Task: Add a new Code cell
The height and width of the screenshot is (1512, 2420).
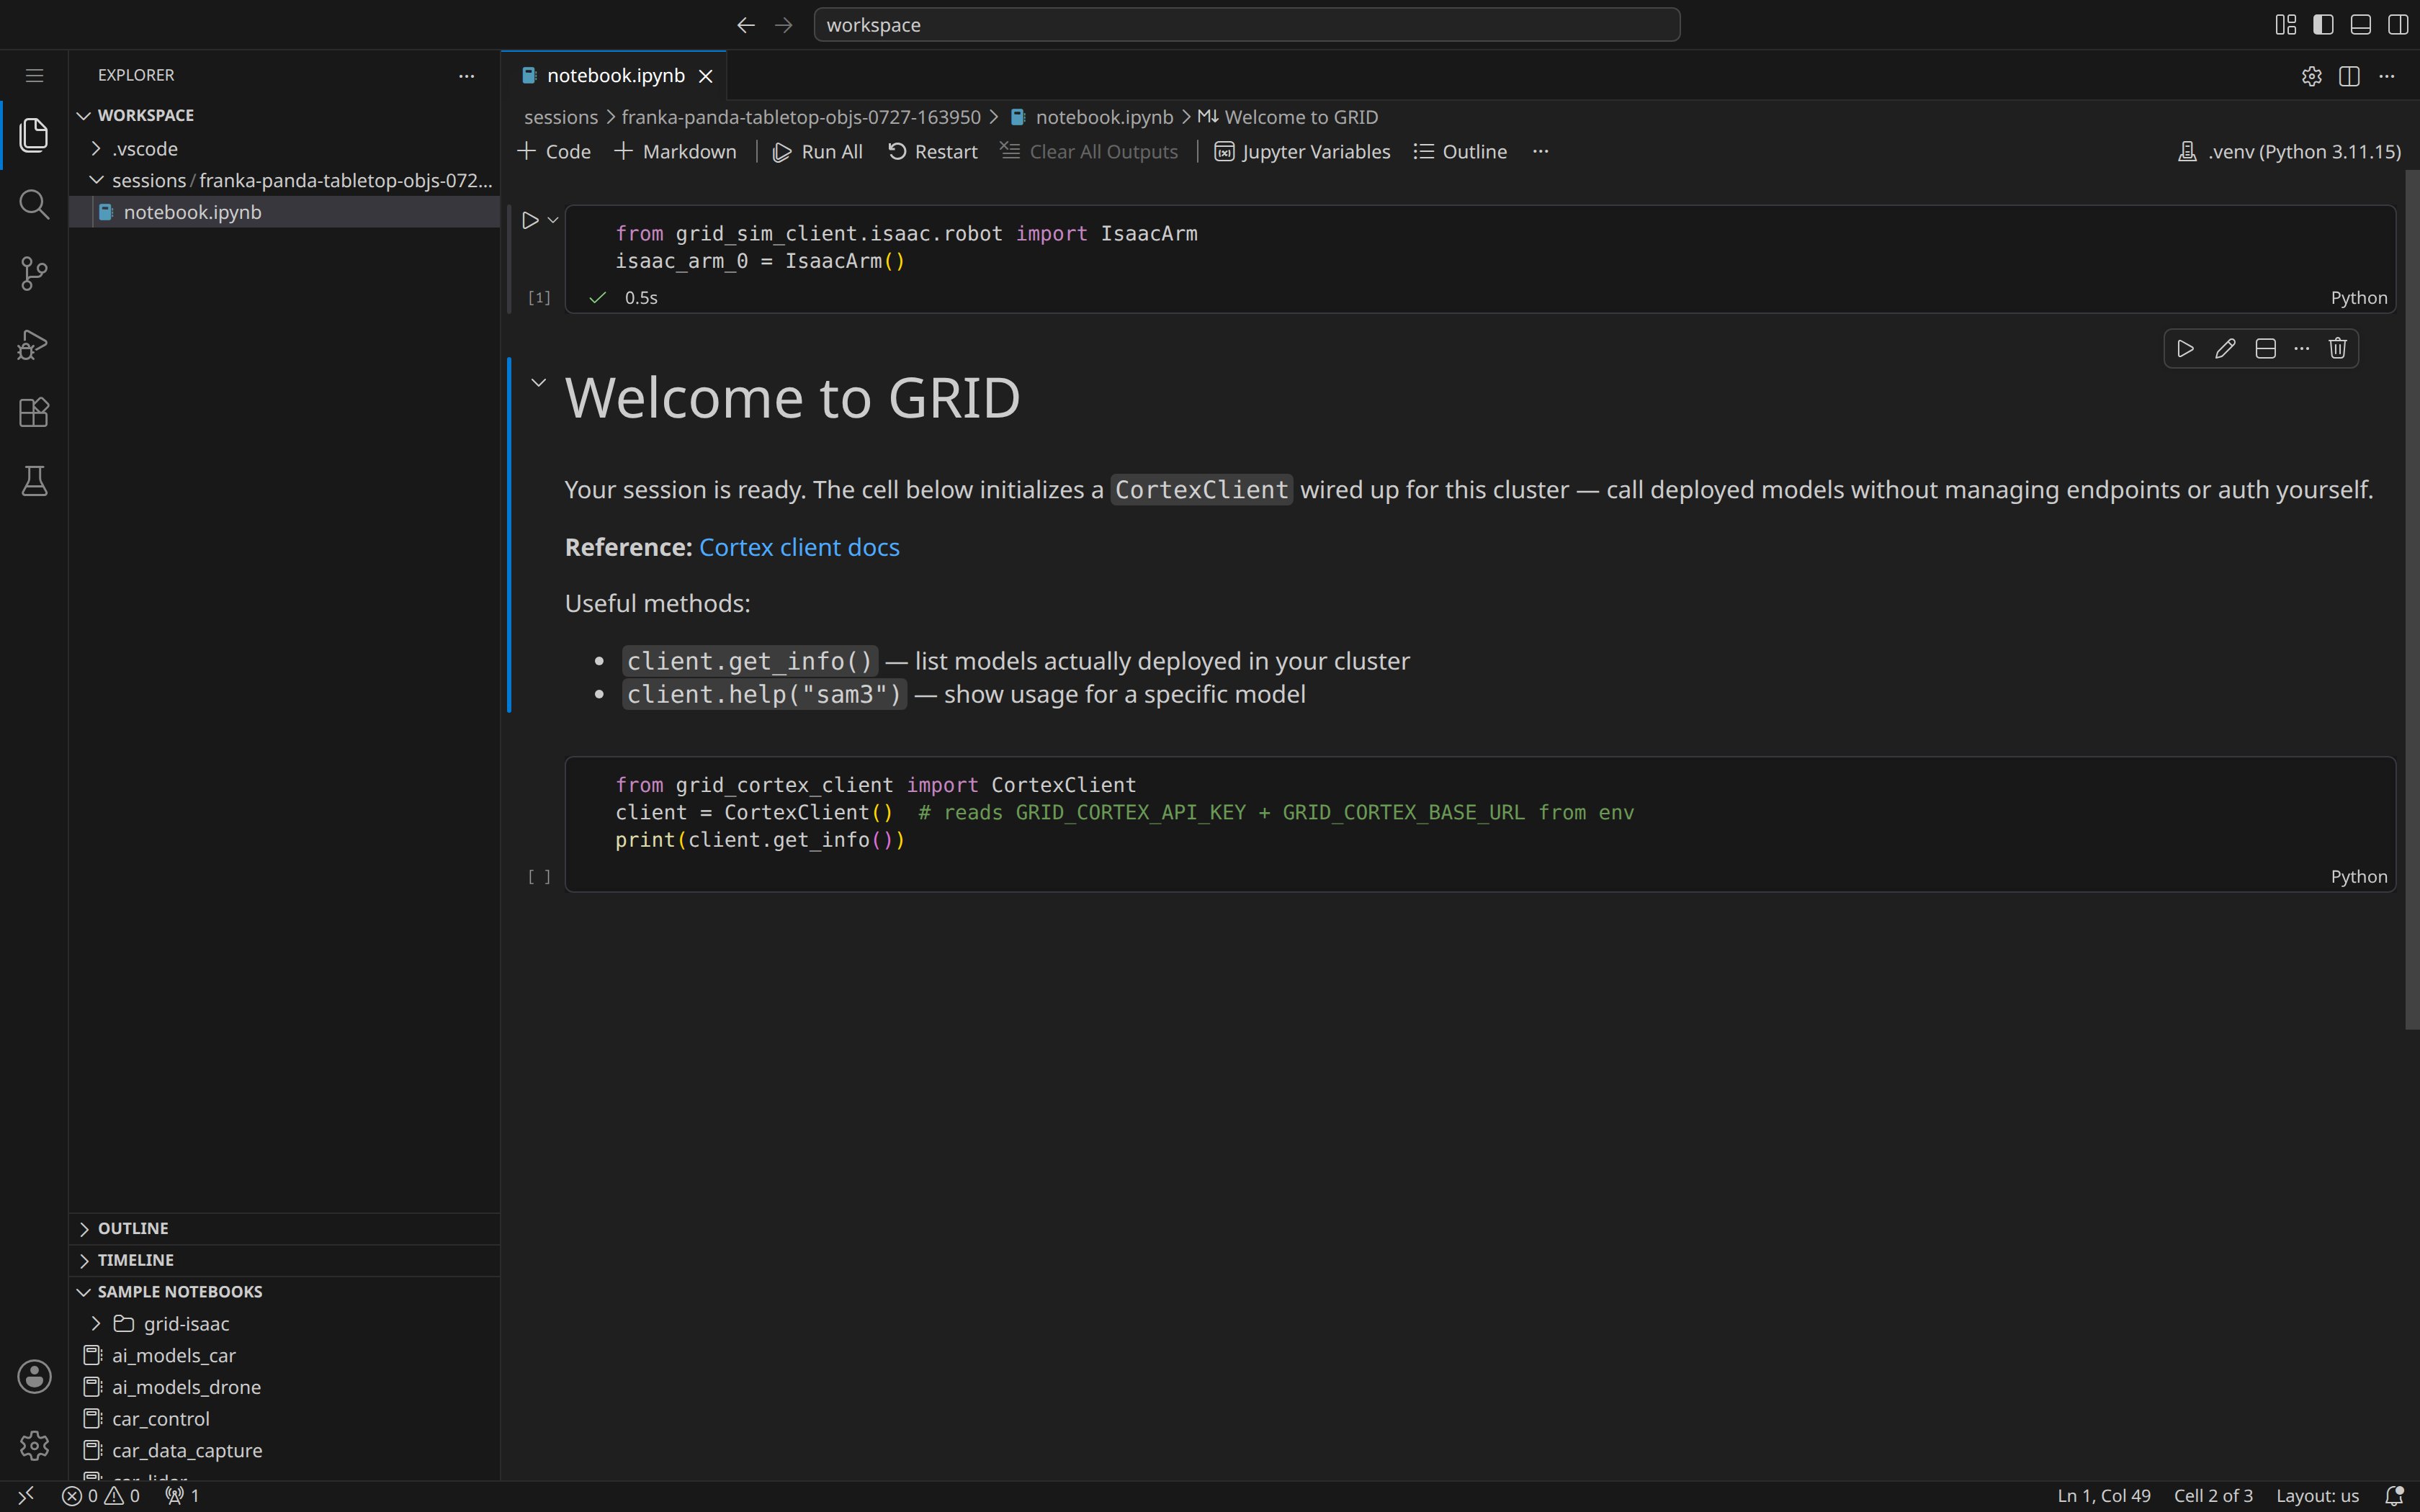Action: pos(554,152)
